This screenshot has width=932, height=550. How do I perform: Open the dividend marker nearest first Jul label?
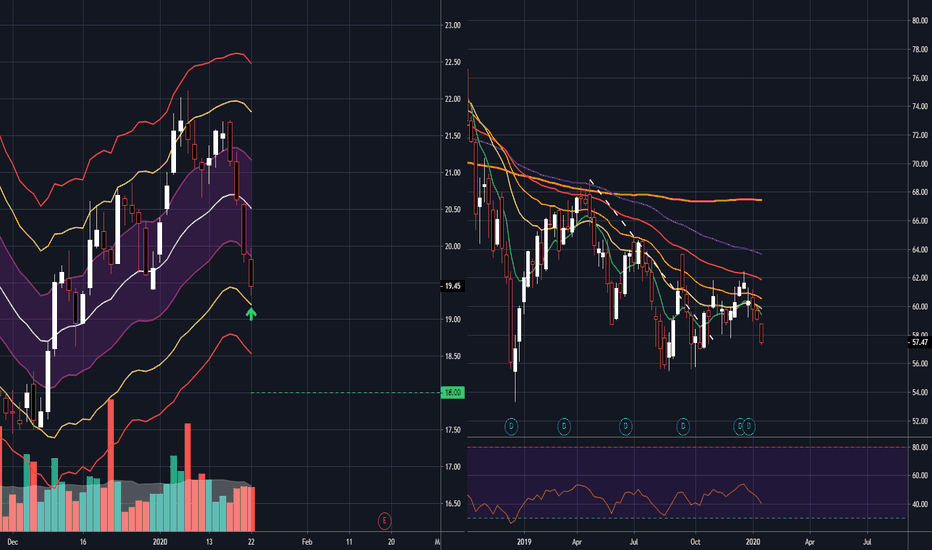point(625,426)
